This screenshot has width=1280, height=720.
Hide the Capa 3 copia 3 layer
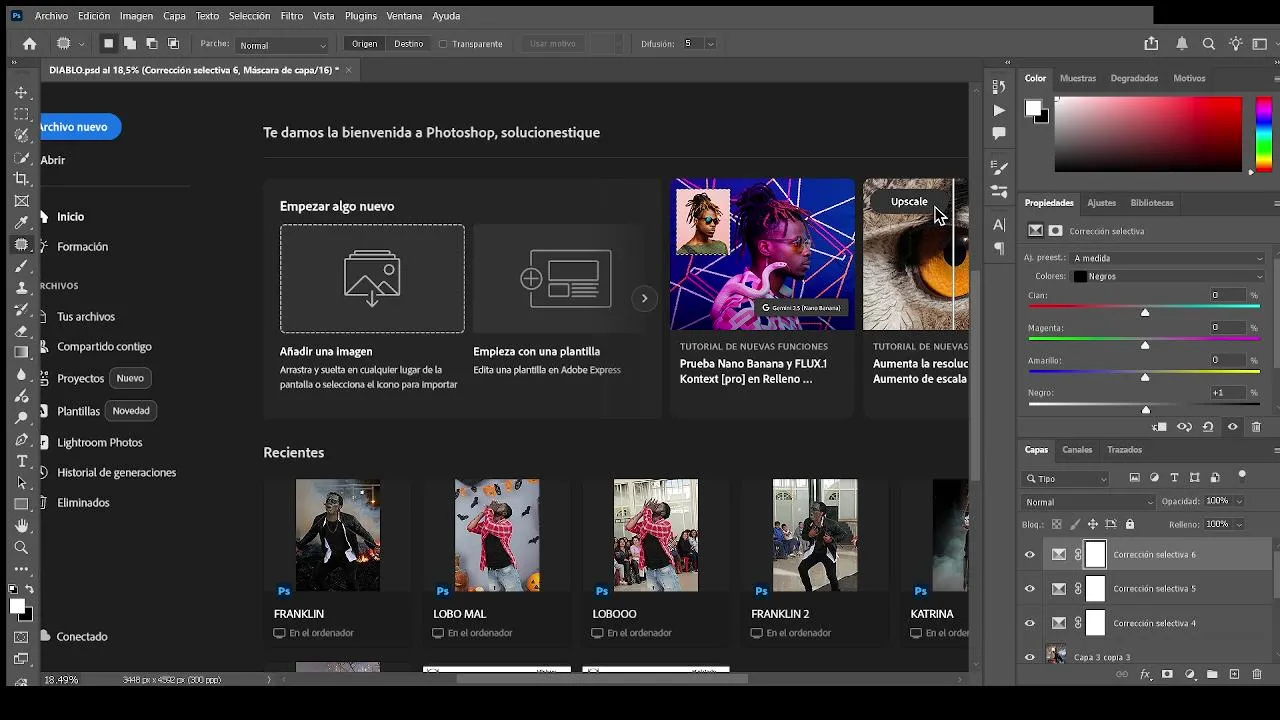click(1030, 657)
